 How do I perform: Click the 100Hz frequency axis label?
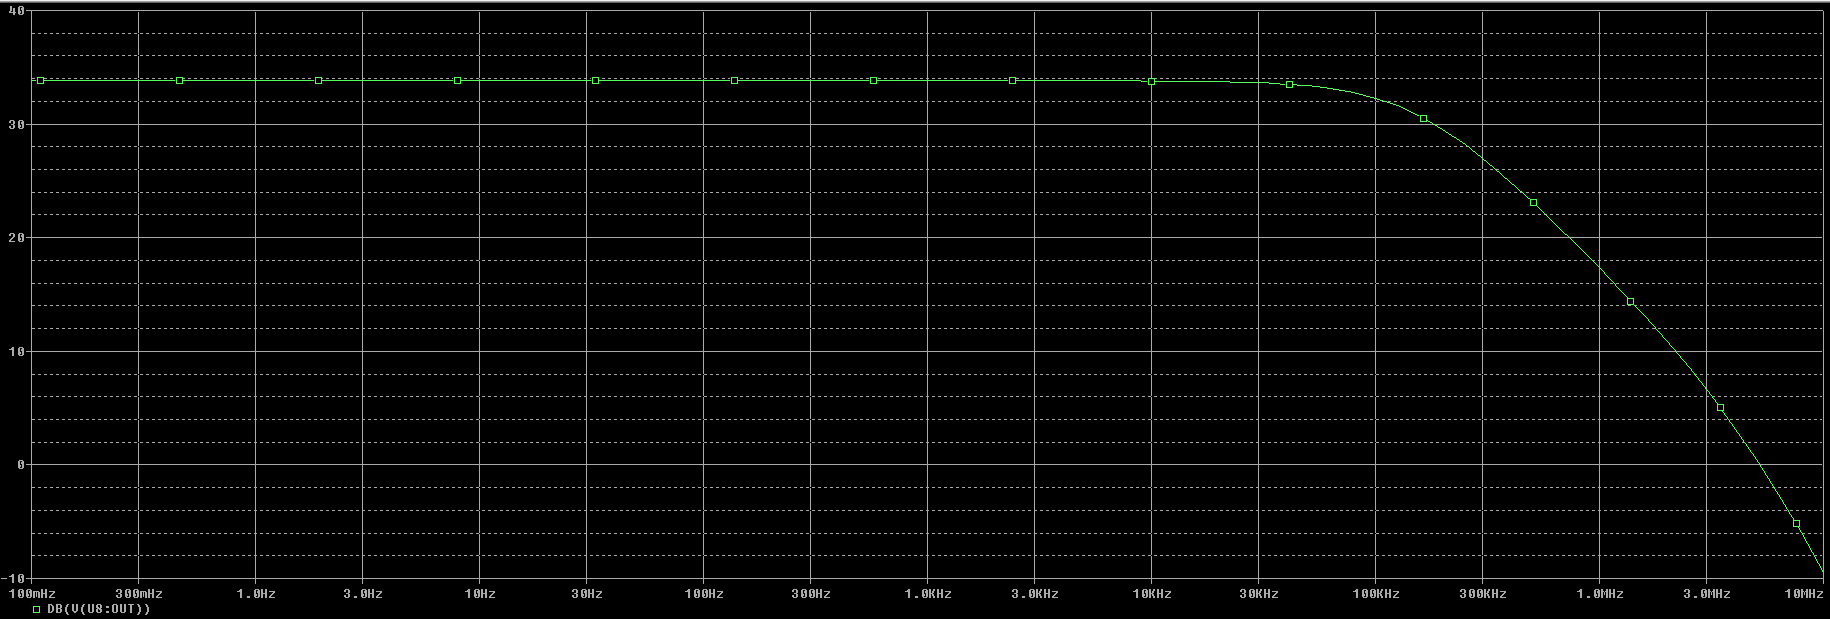(704, 594)
